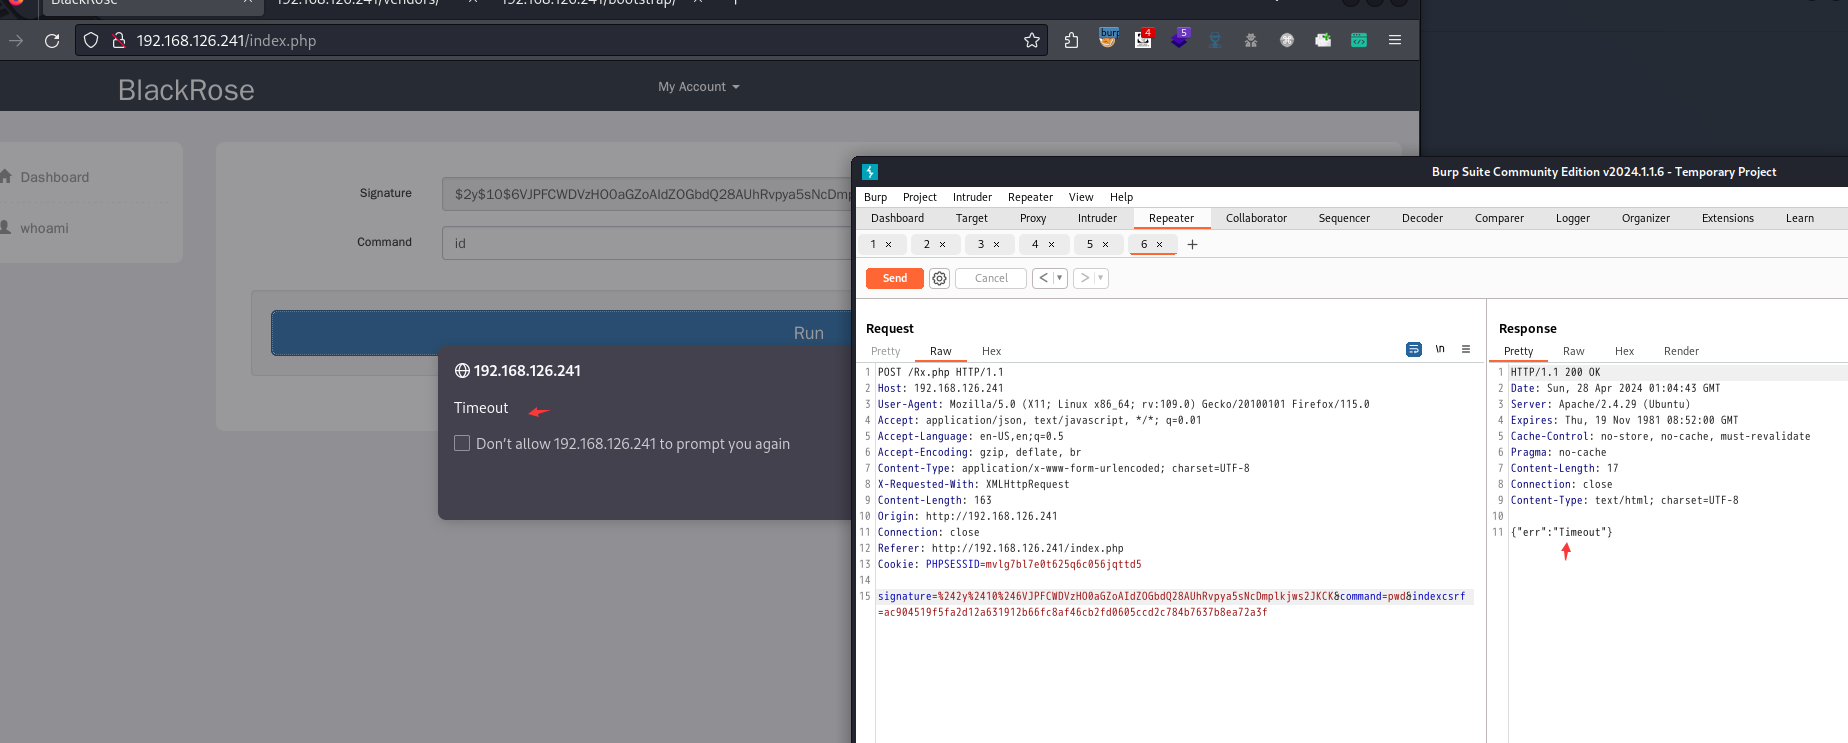Open the Burp menu

point(875,197)
